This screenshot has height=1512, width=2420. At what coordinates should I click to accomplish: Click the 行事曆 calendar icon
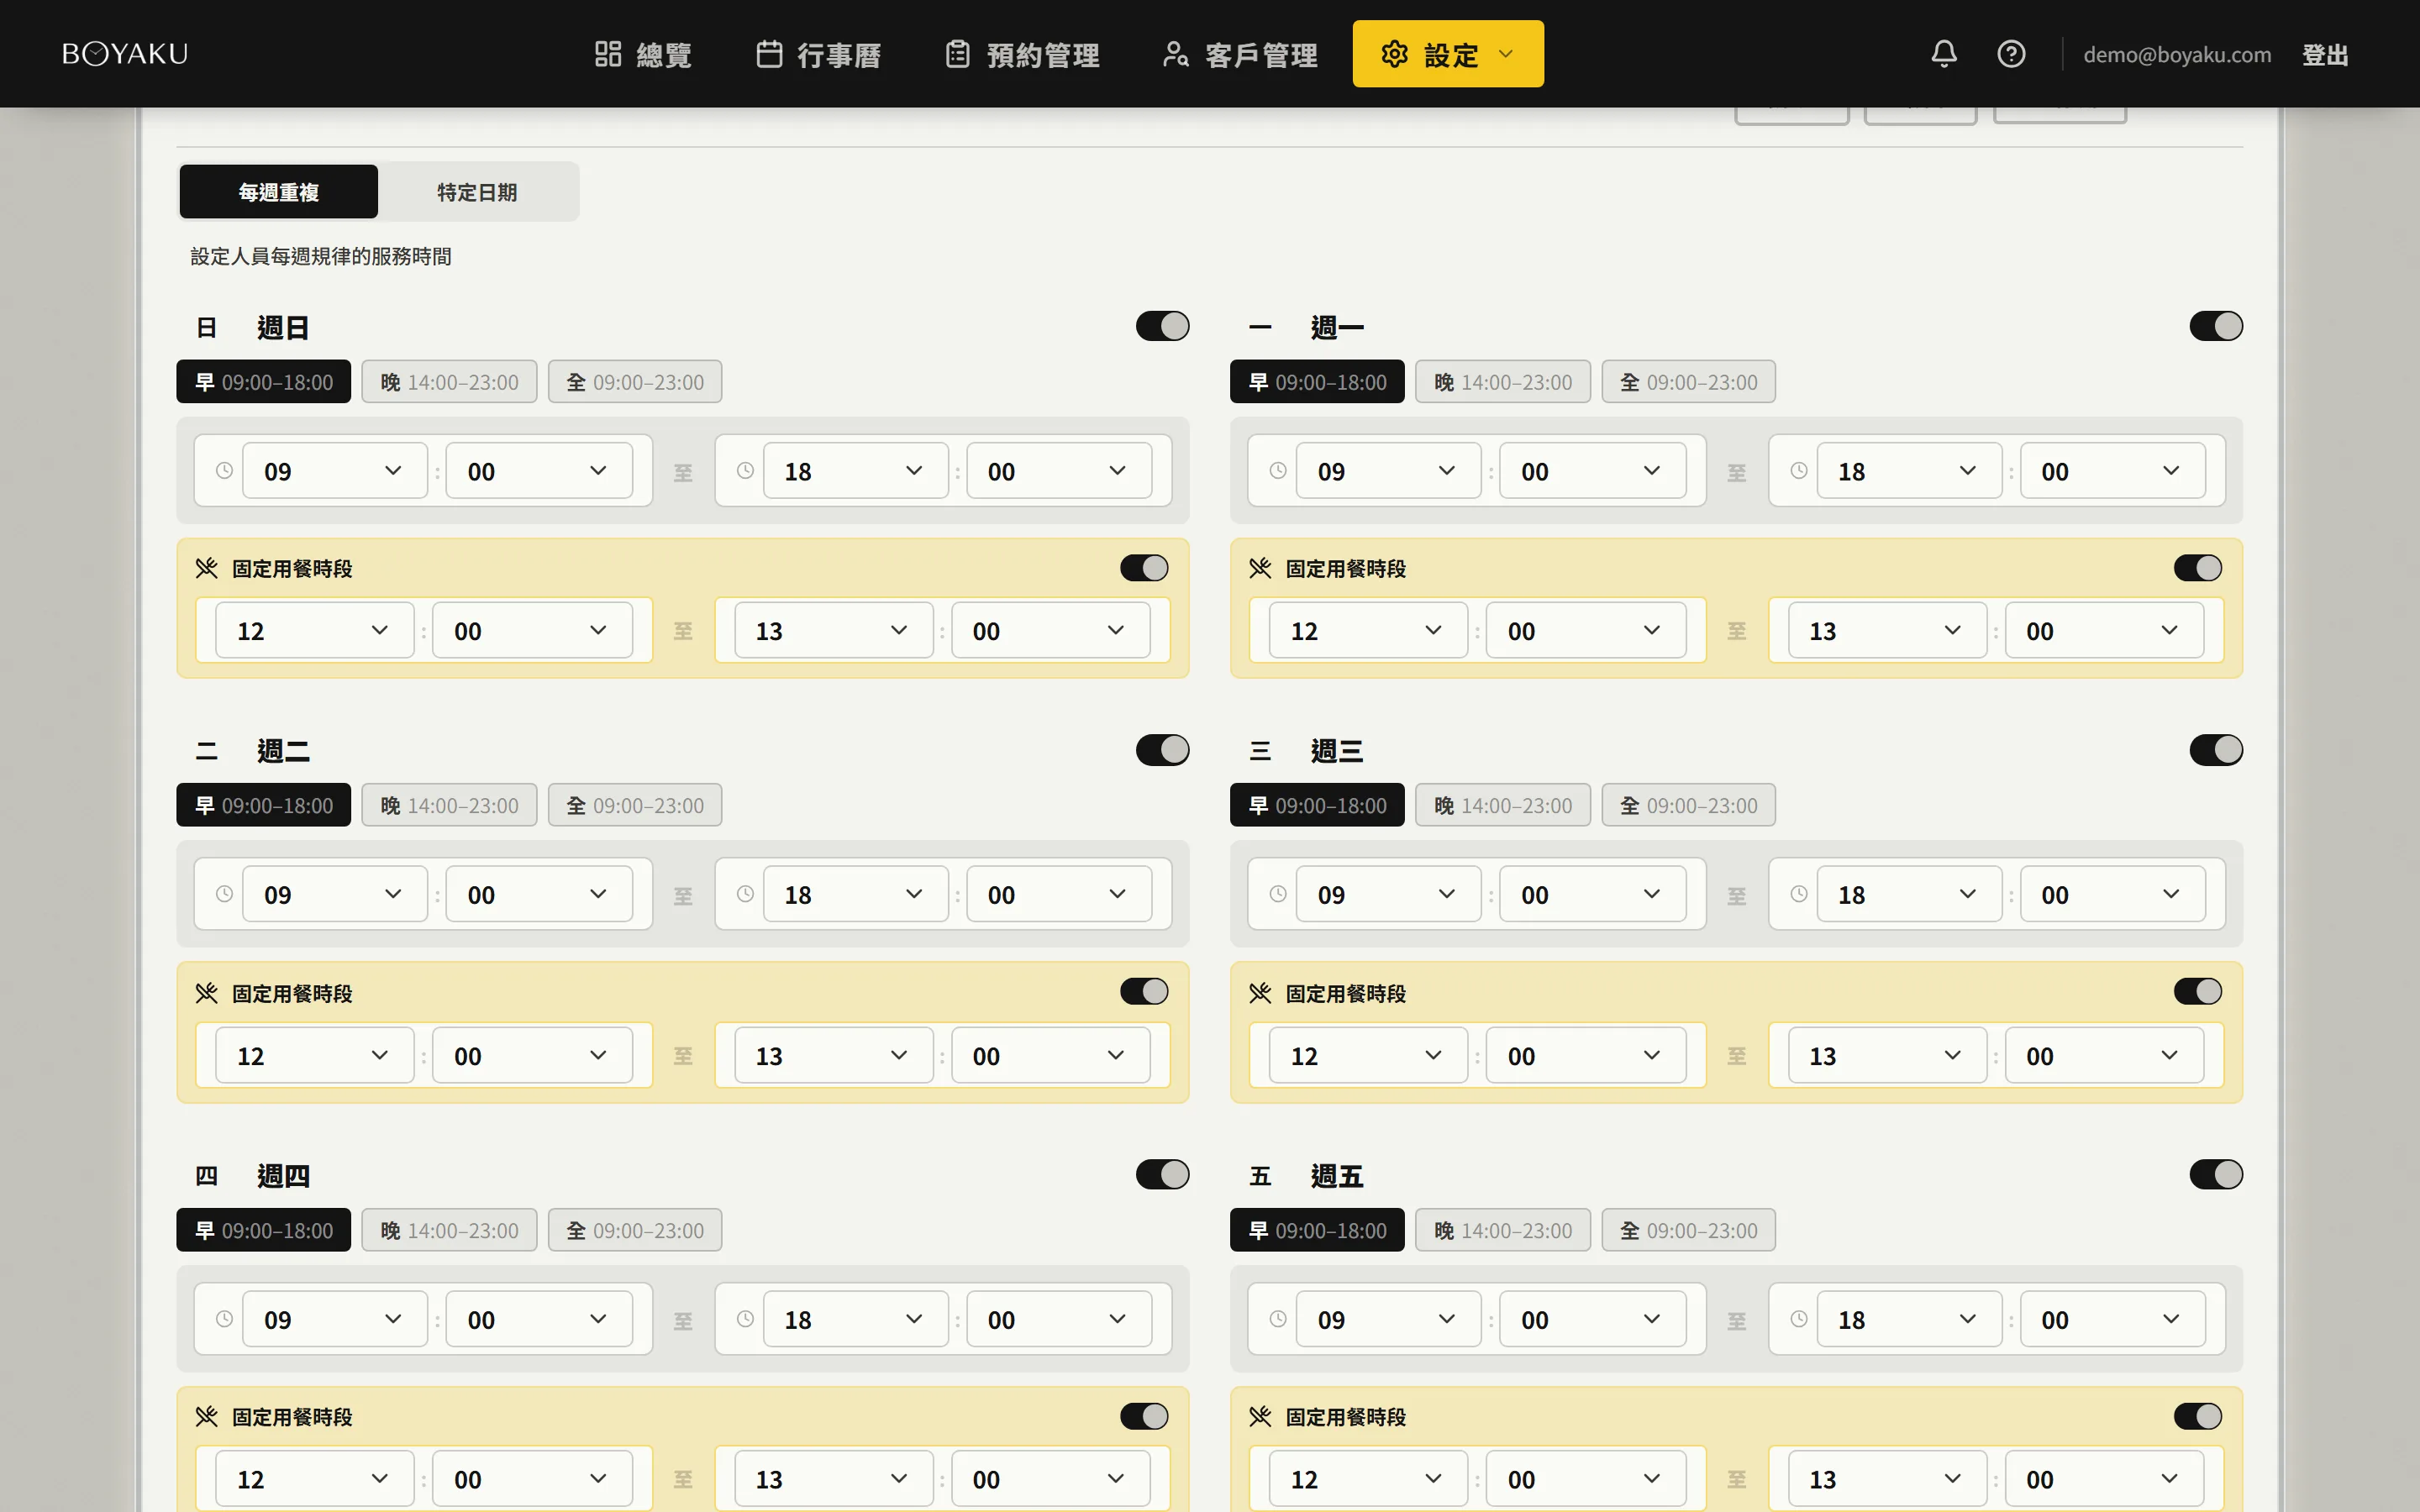pyautogui.click(x=769, y=54)
